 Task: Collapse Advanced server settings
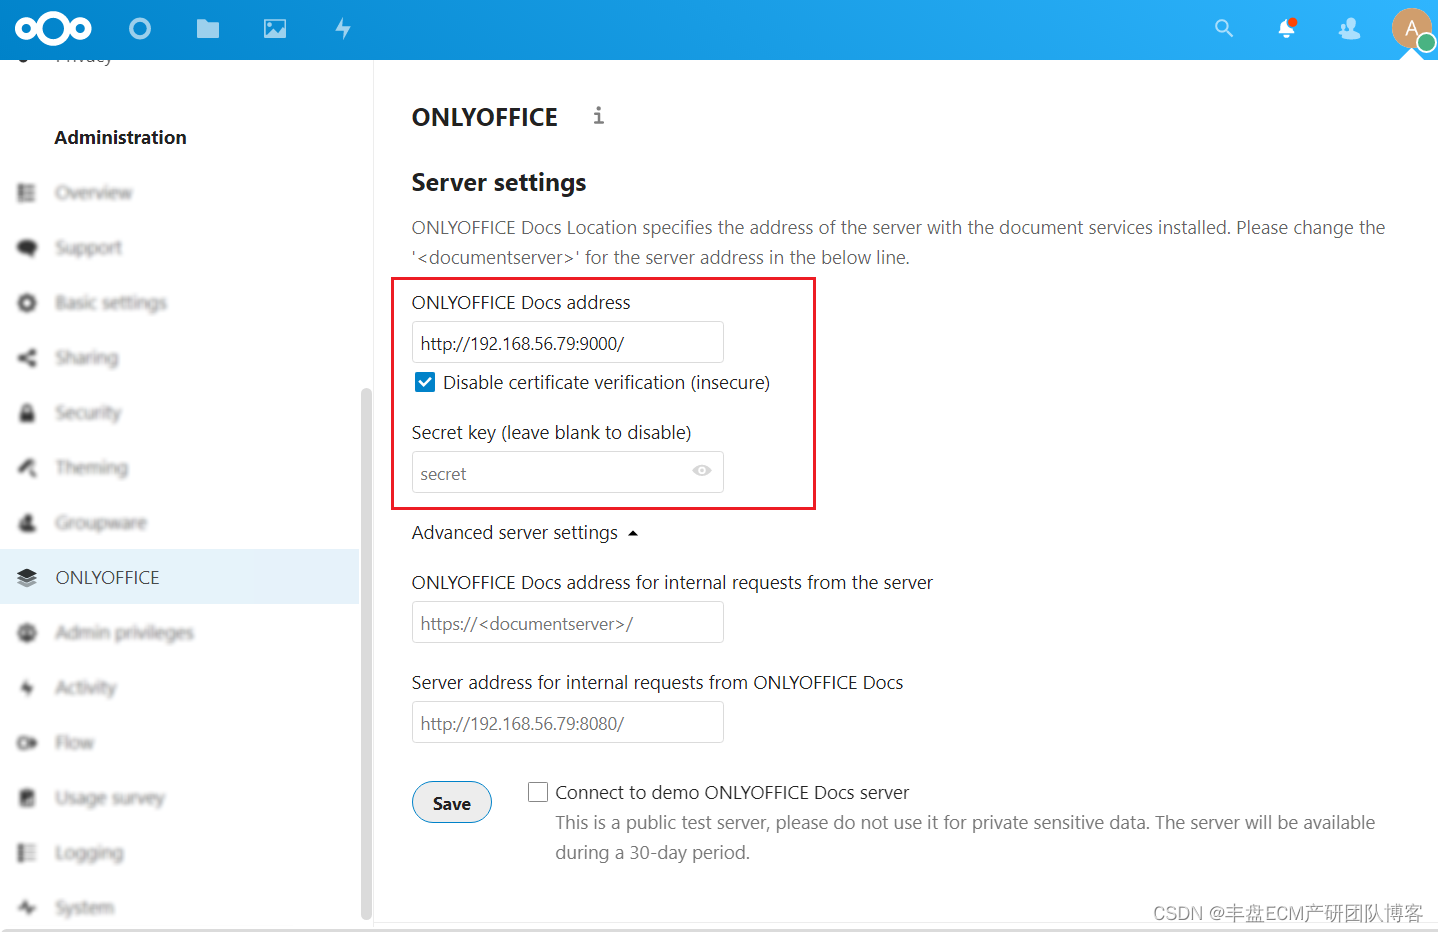[x=525, y=533]
